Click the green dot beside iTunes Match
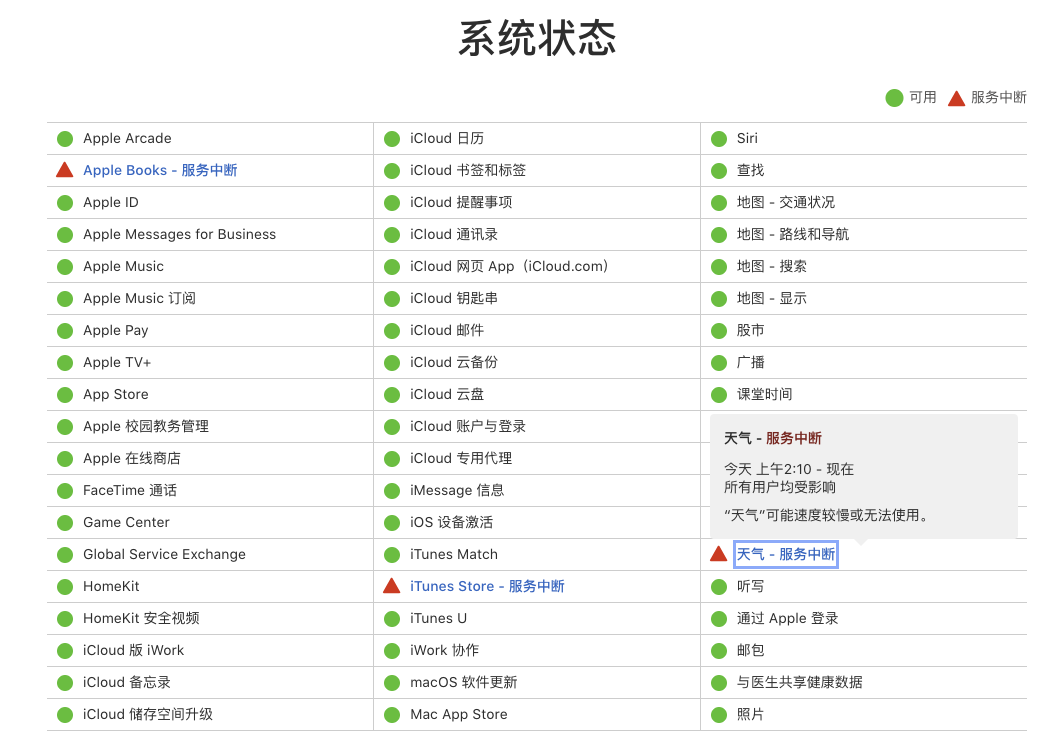This screenshot has height=741, width=1047. (392, 555)
